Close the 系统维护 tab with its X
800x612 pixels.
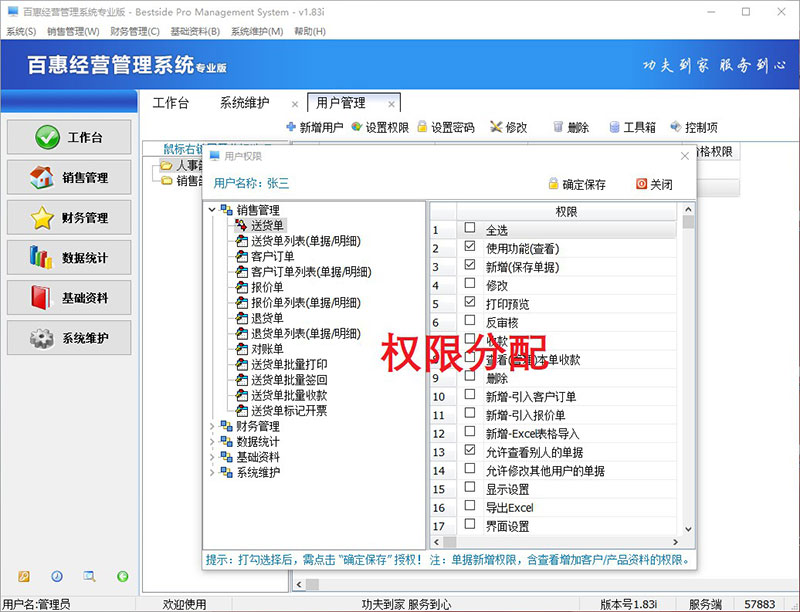pos(295,104)
